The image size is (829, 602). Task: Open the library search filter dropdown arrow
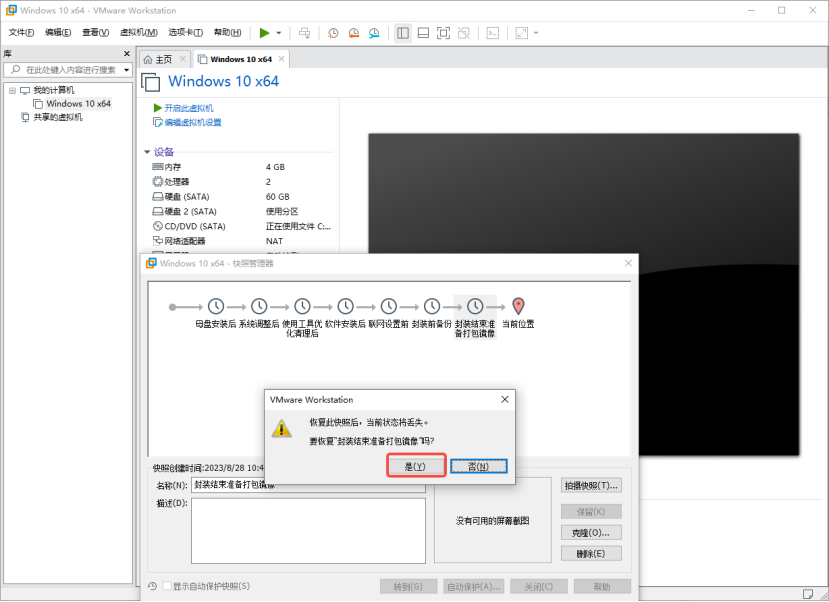[126, 70]
